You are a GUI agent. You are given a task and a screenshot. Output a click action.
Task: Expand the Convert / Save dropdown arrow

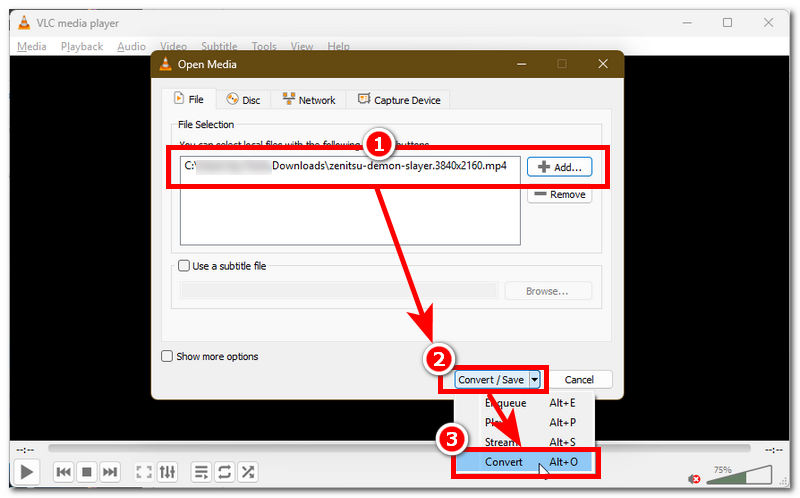[535, 380]
